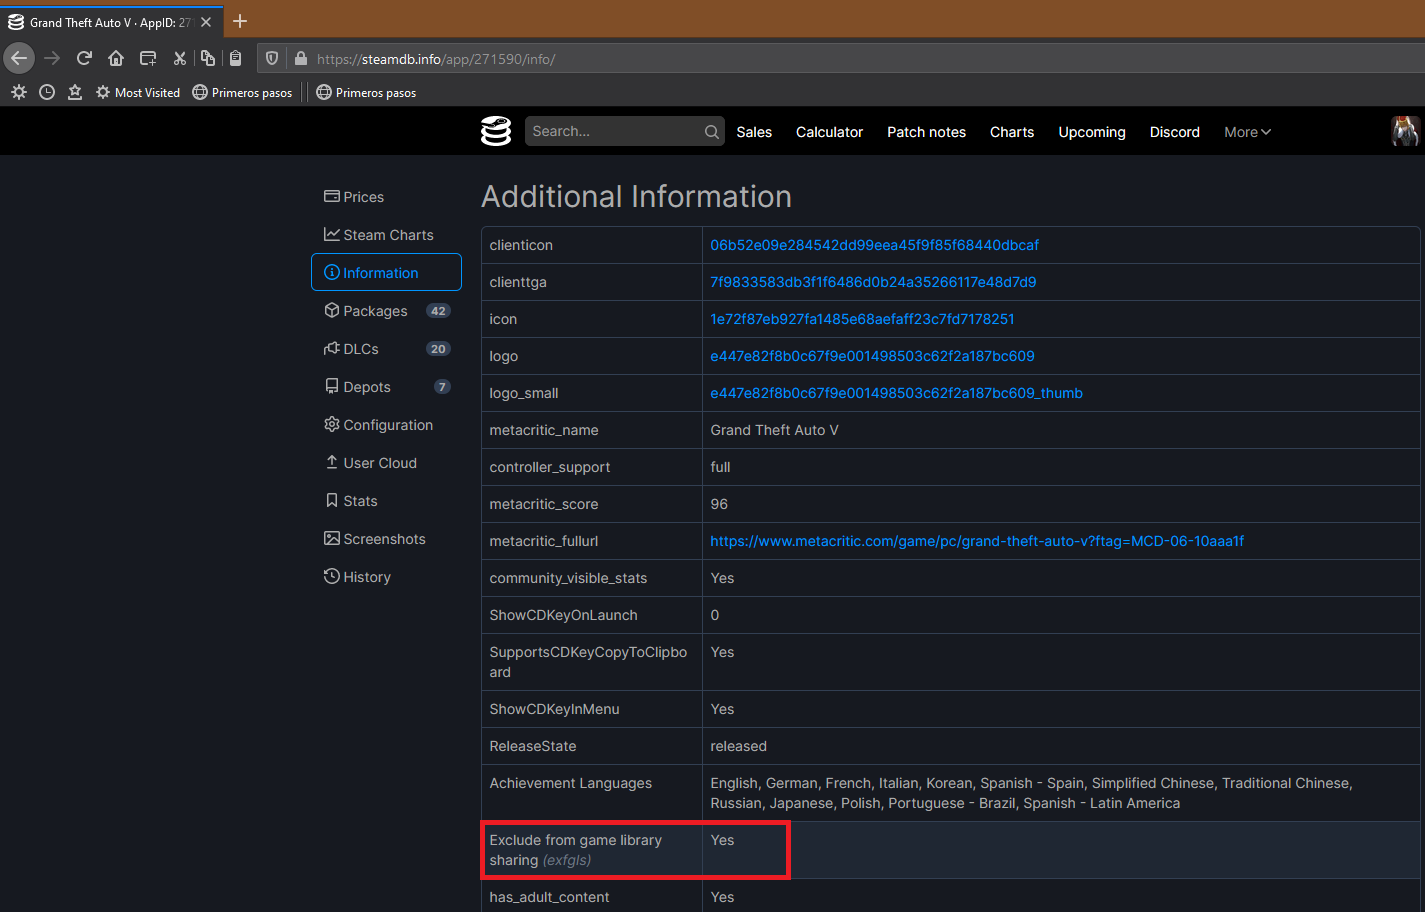The height and width of the screenshot is (912, 1425).
Task: Click the clipboard paste icon in toolbar
Action: 235,58
